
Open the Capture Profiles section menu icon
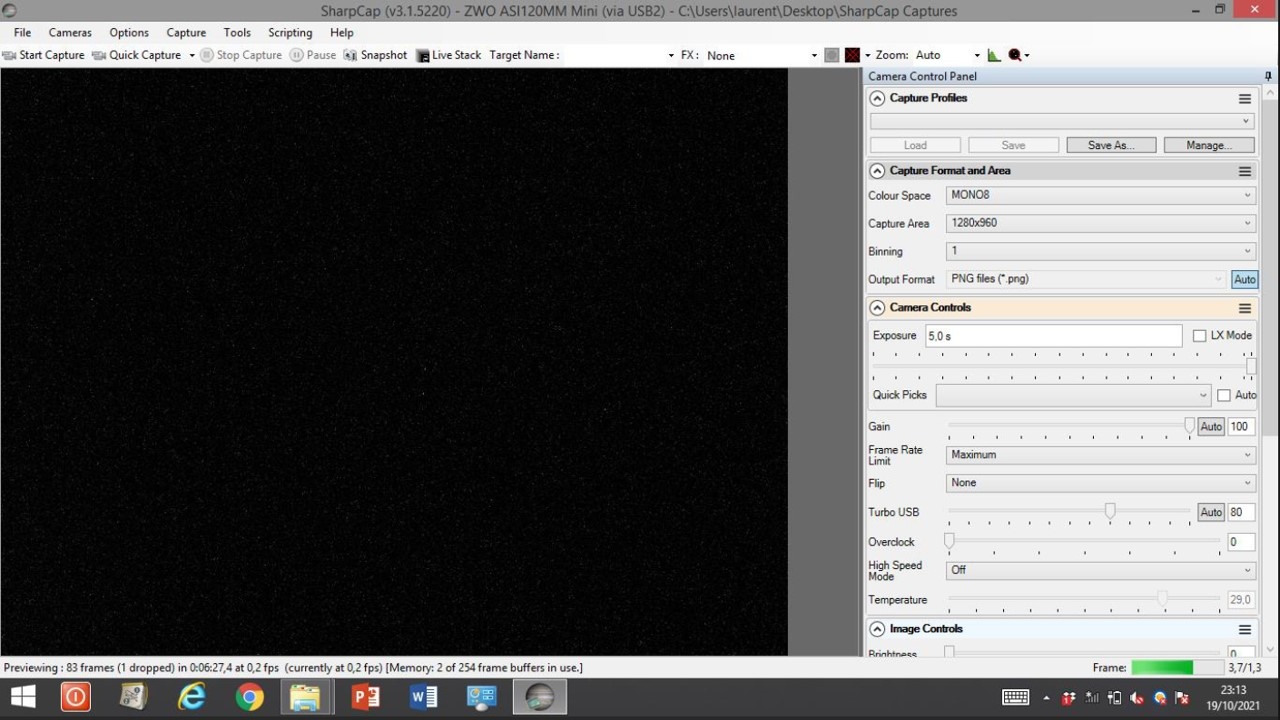tap(1245, 99)
